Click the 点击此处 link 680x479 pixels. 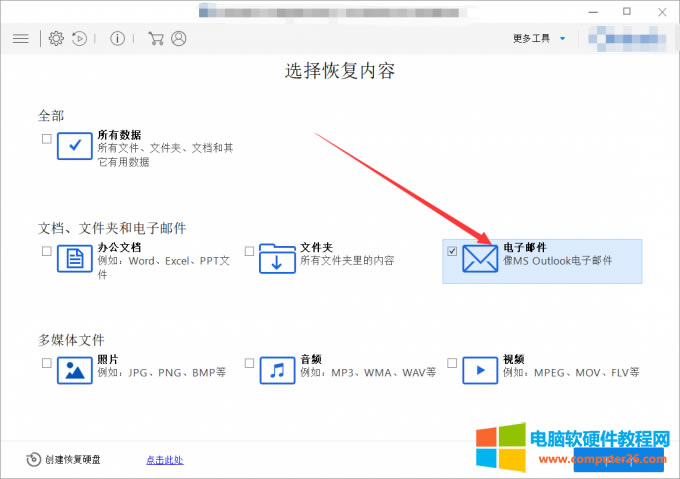point(164,460)
